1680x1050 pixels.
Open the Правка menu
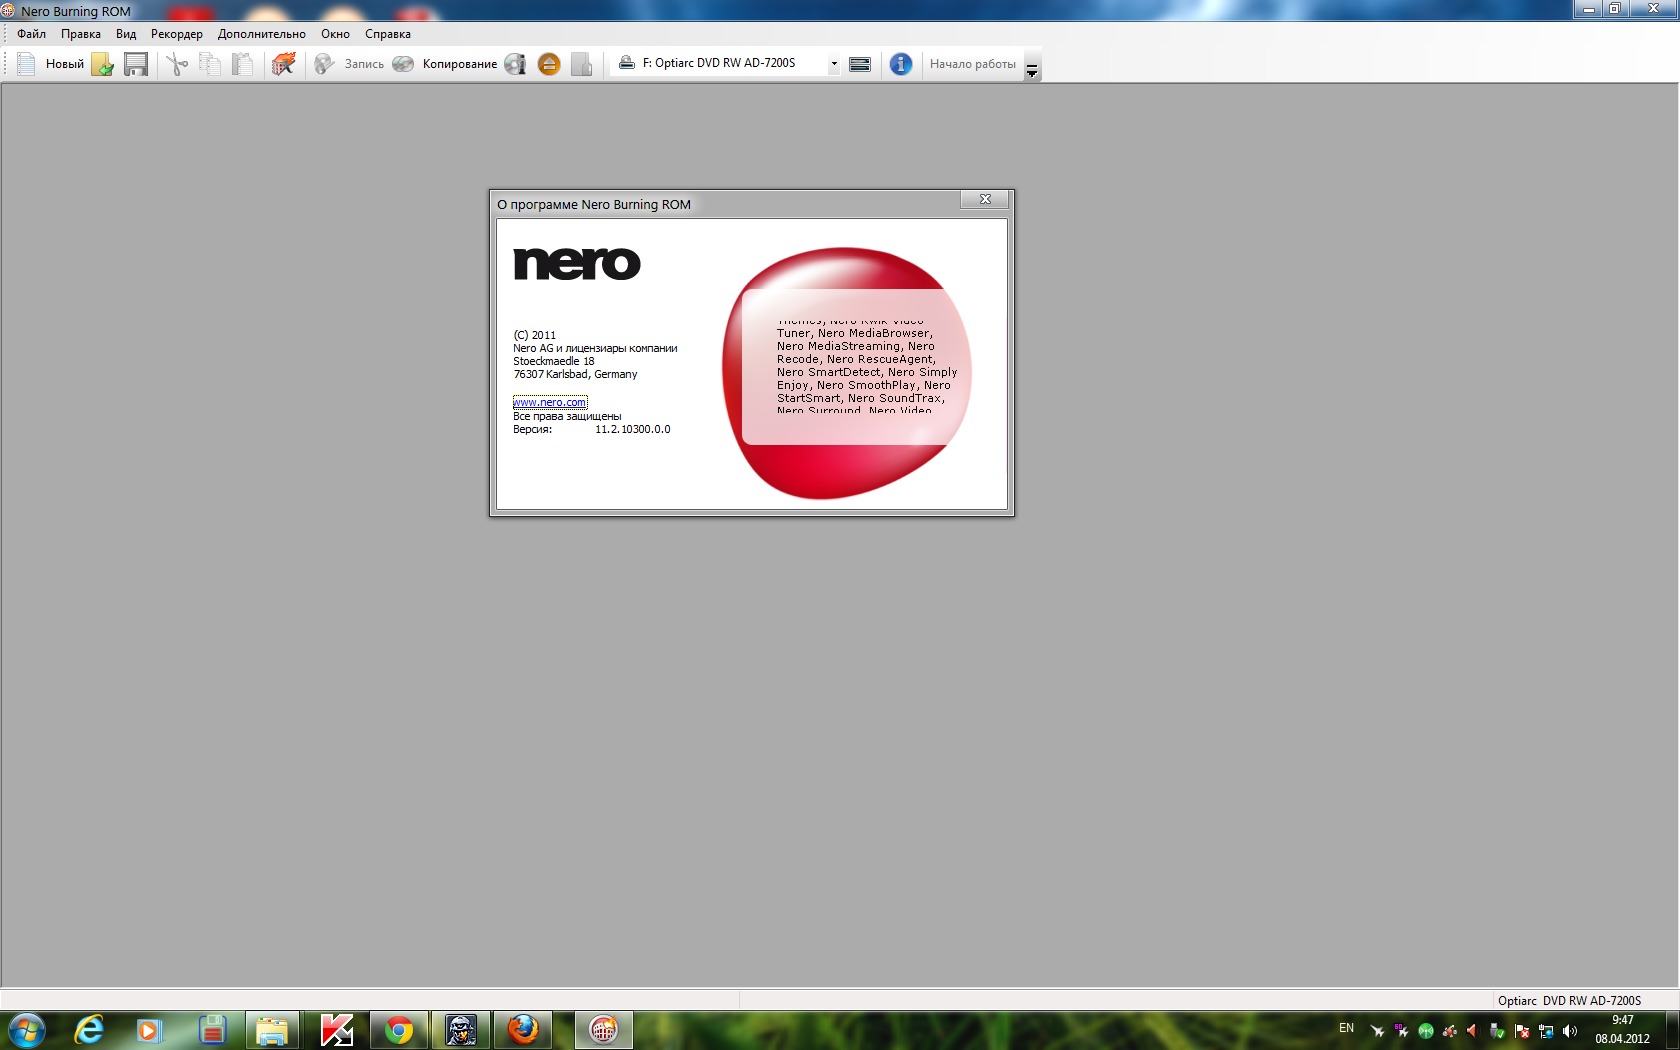tap(80, 34)
